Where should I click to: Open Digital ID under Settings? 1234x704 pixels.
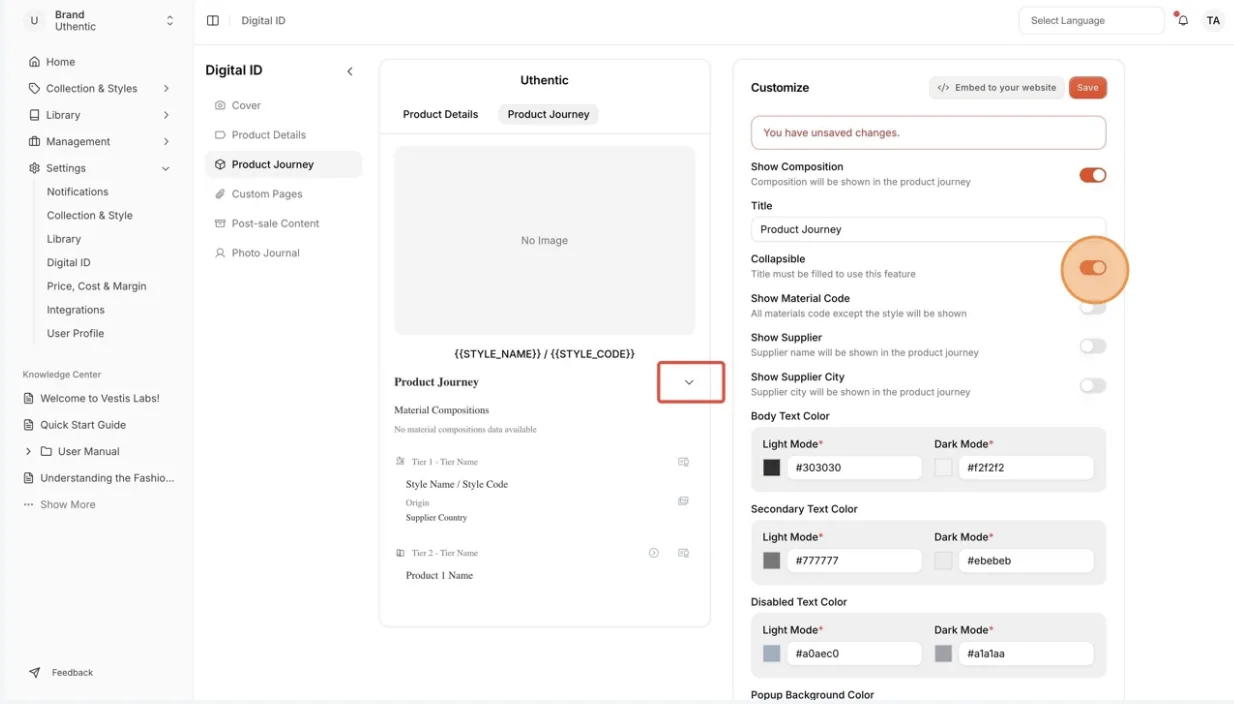coord(68,262)
